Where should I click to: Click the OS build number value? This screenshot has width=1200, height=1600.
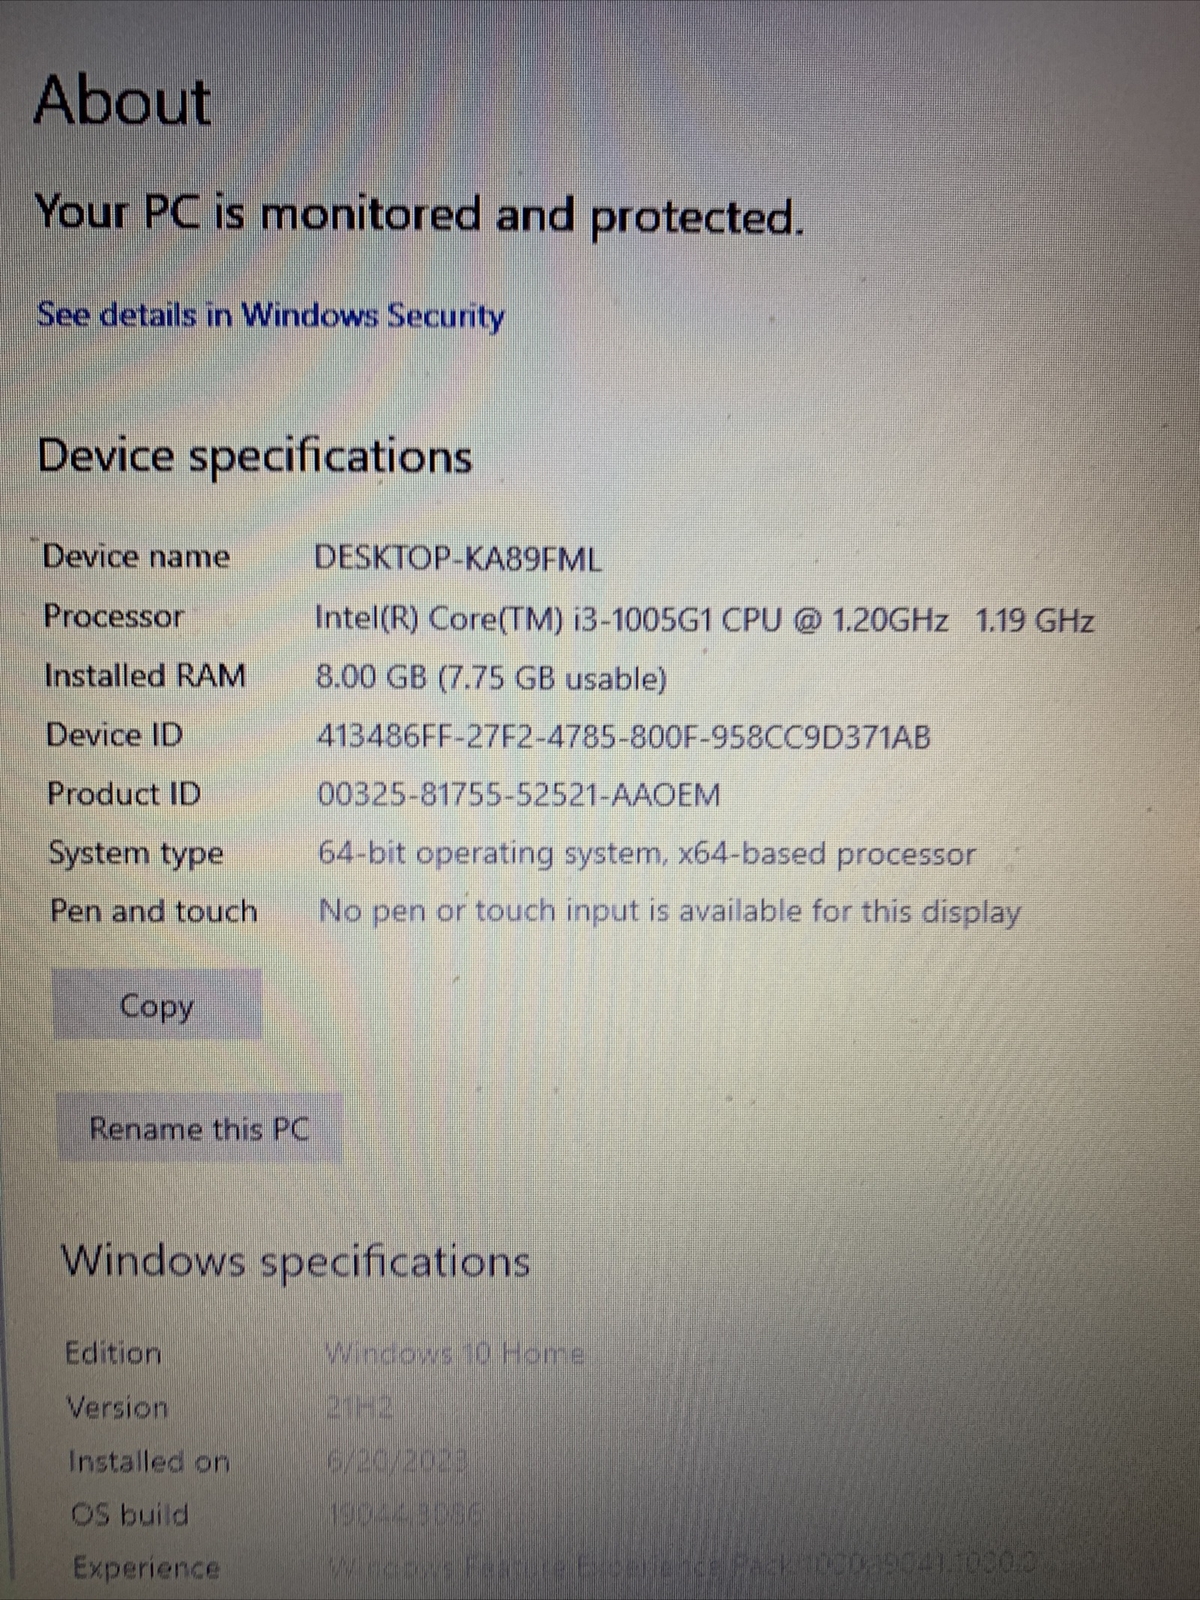coord(406,1515)
